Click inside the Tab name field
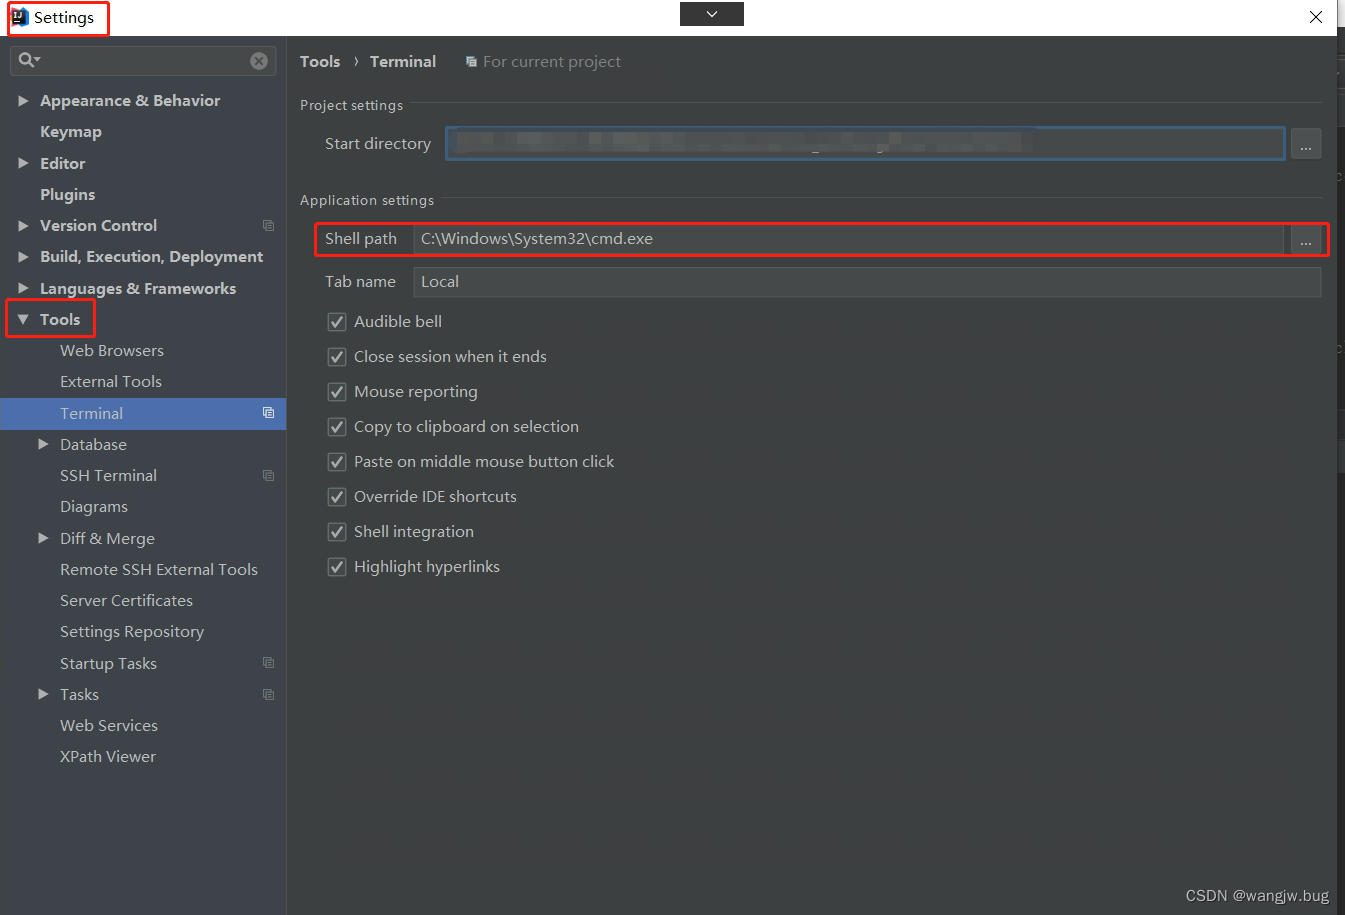 coord(700,281)
